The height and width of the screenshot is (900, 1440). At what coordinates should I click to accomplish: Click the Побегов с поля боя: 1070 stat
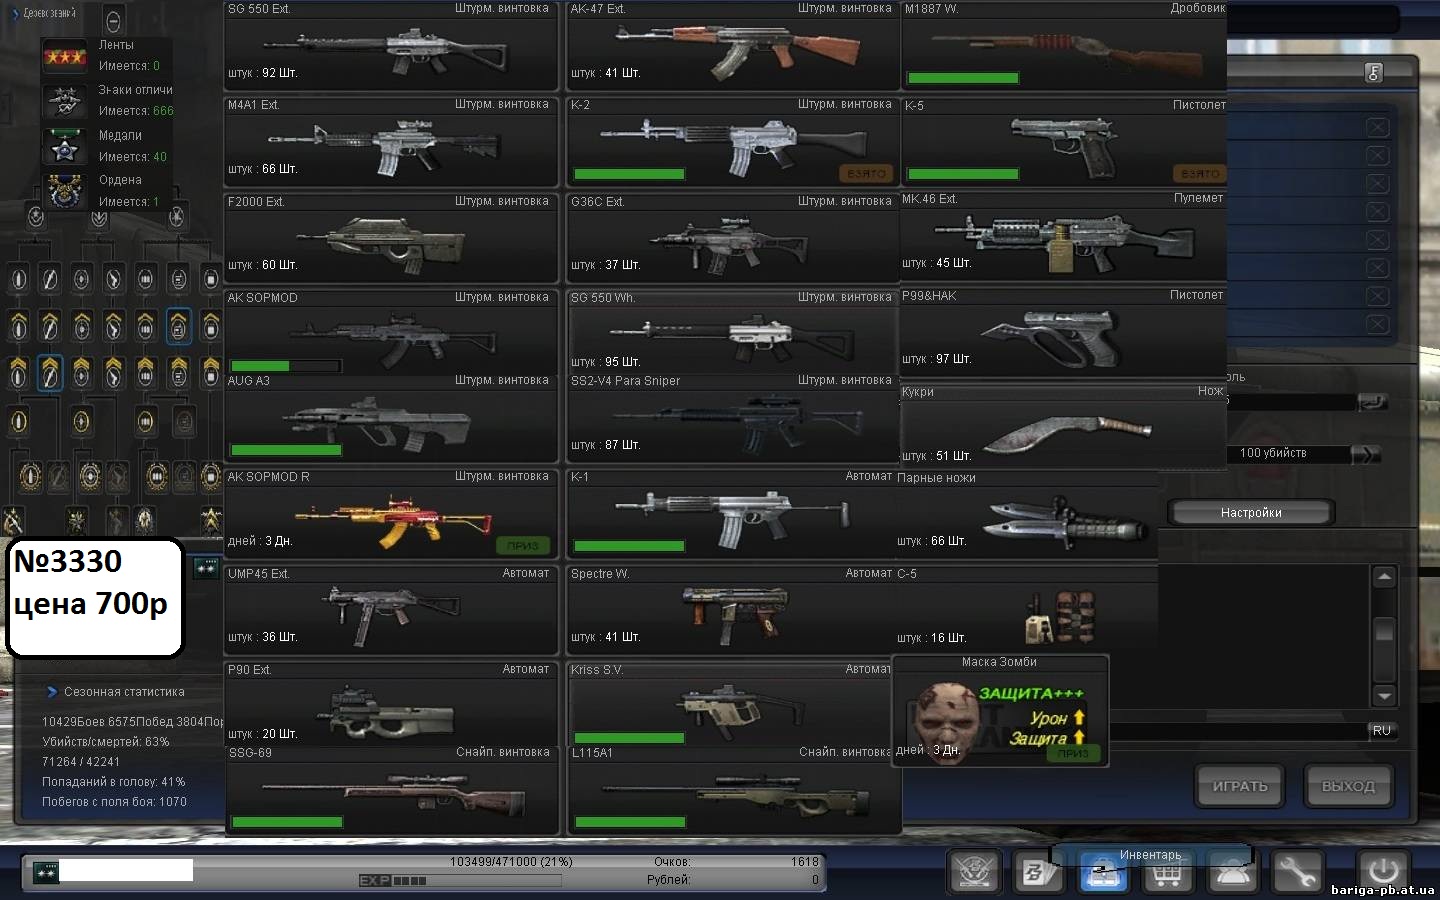114,802
